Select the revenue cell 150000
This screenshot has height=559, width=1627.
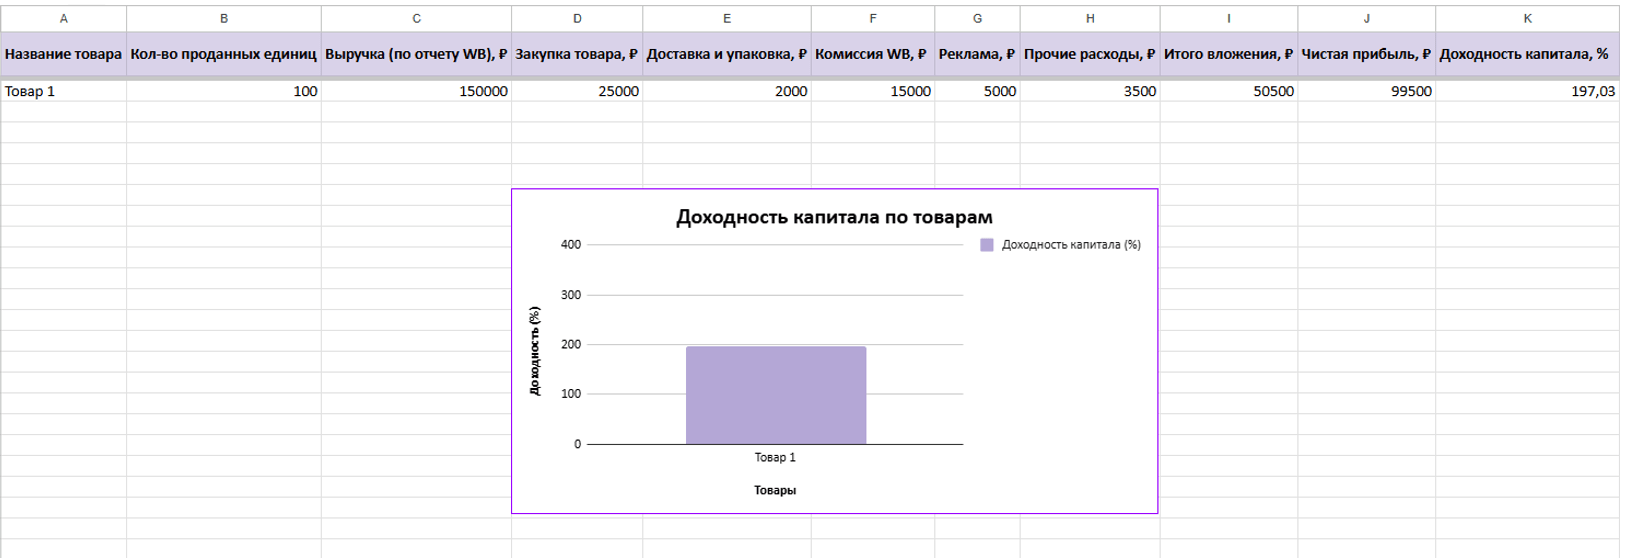click(416, 91)
